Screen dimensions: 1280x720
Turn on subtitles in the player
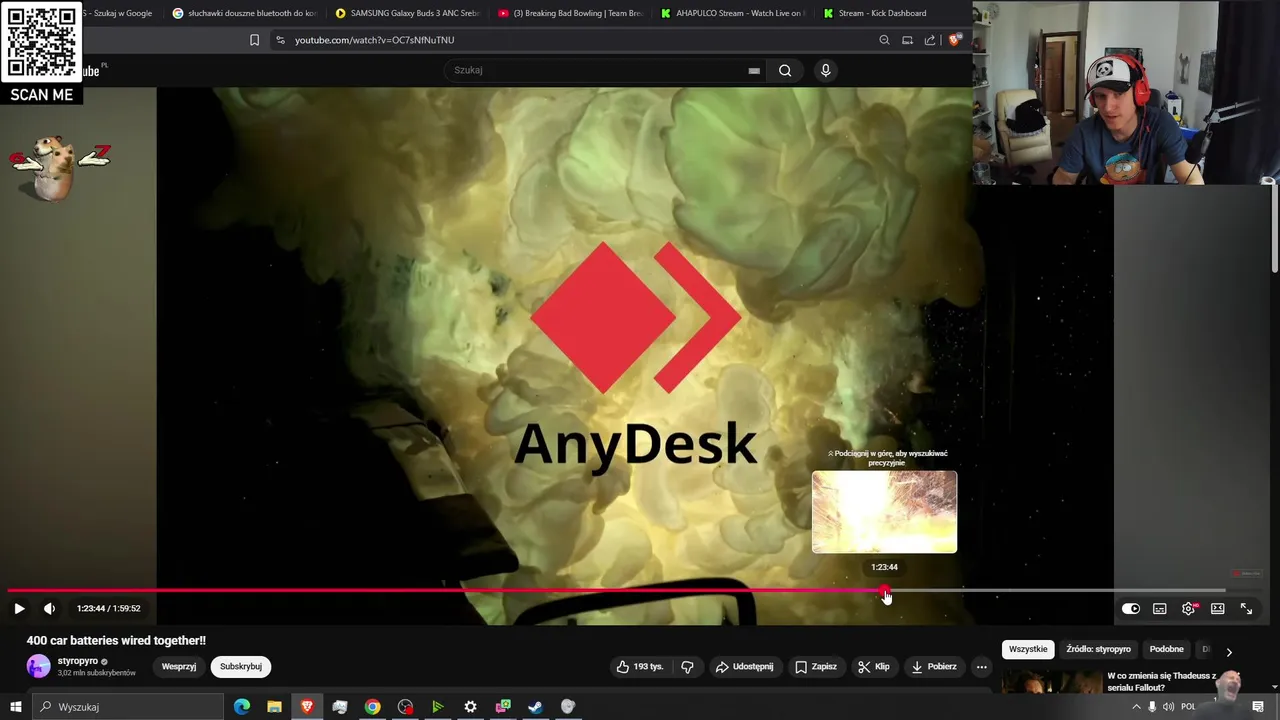[1160, 608]
